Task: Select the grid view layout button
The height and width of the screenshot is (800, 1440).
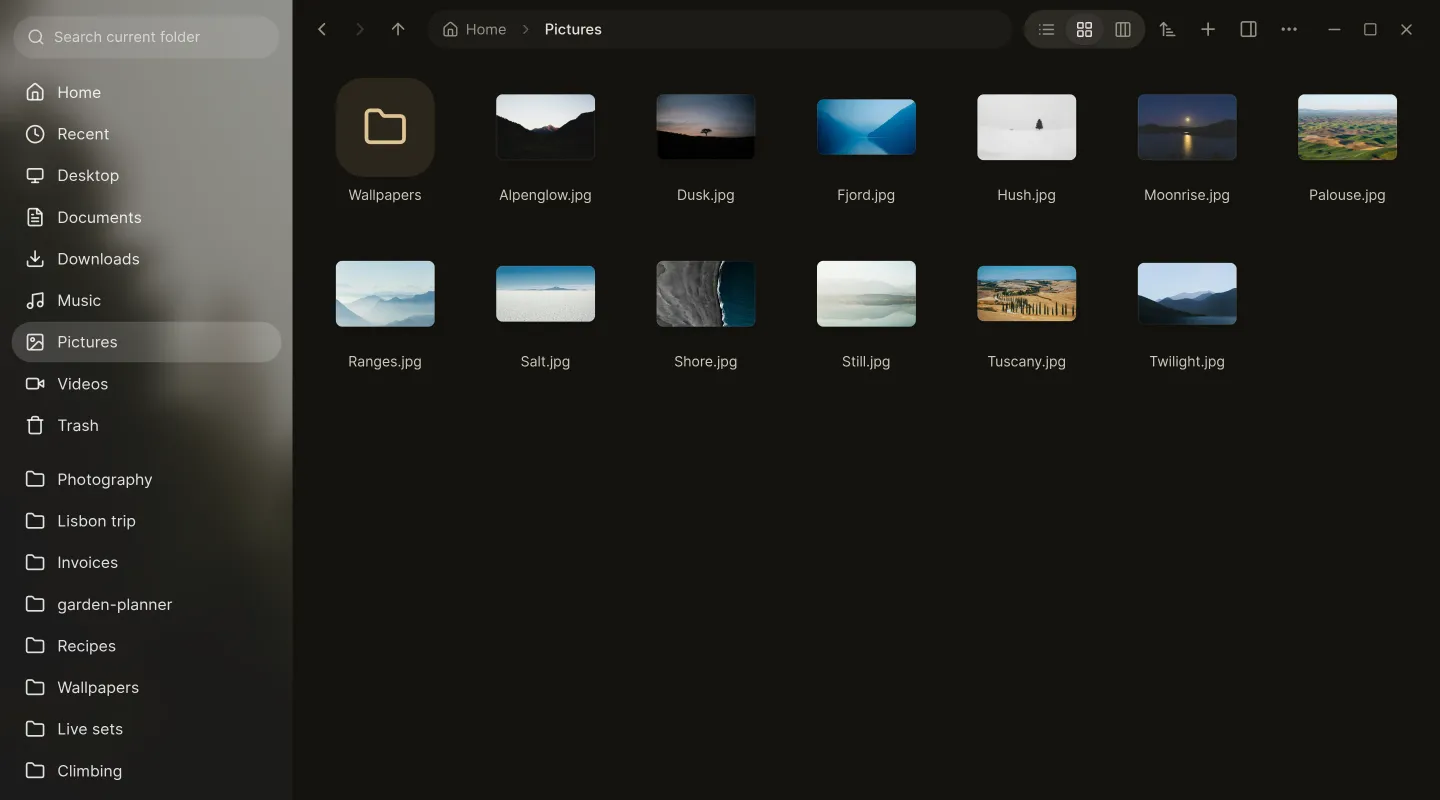Action: click(1084, 30)
